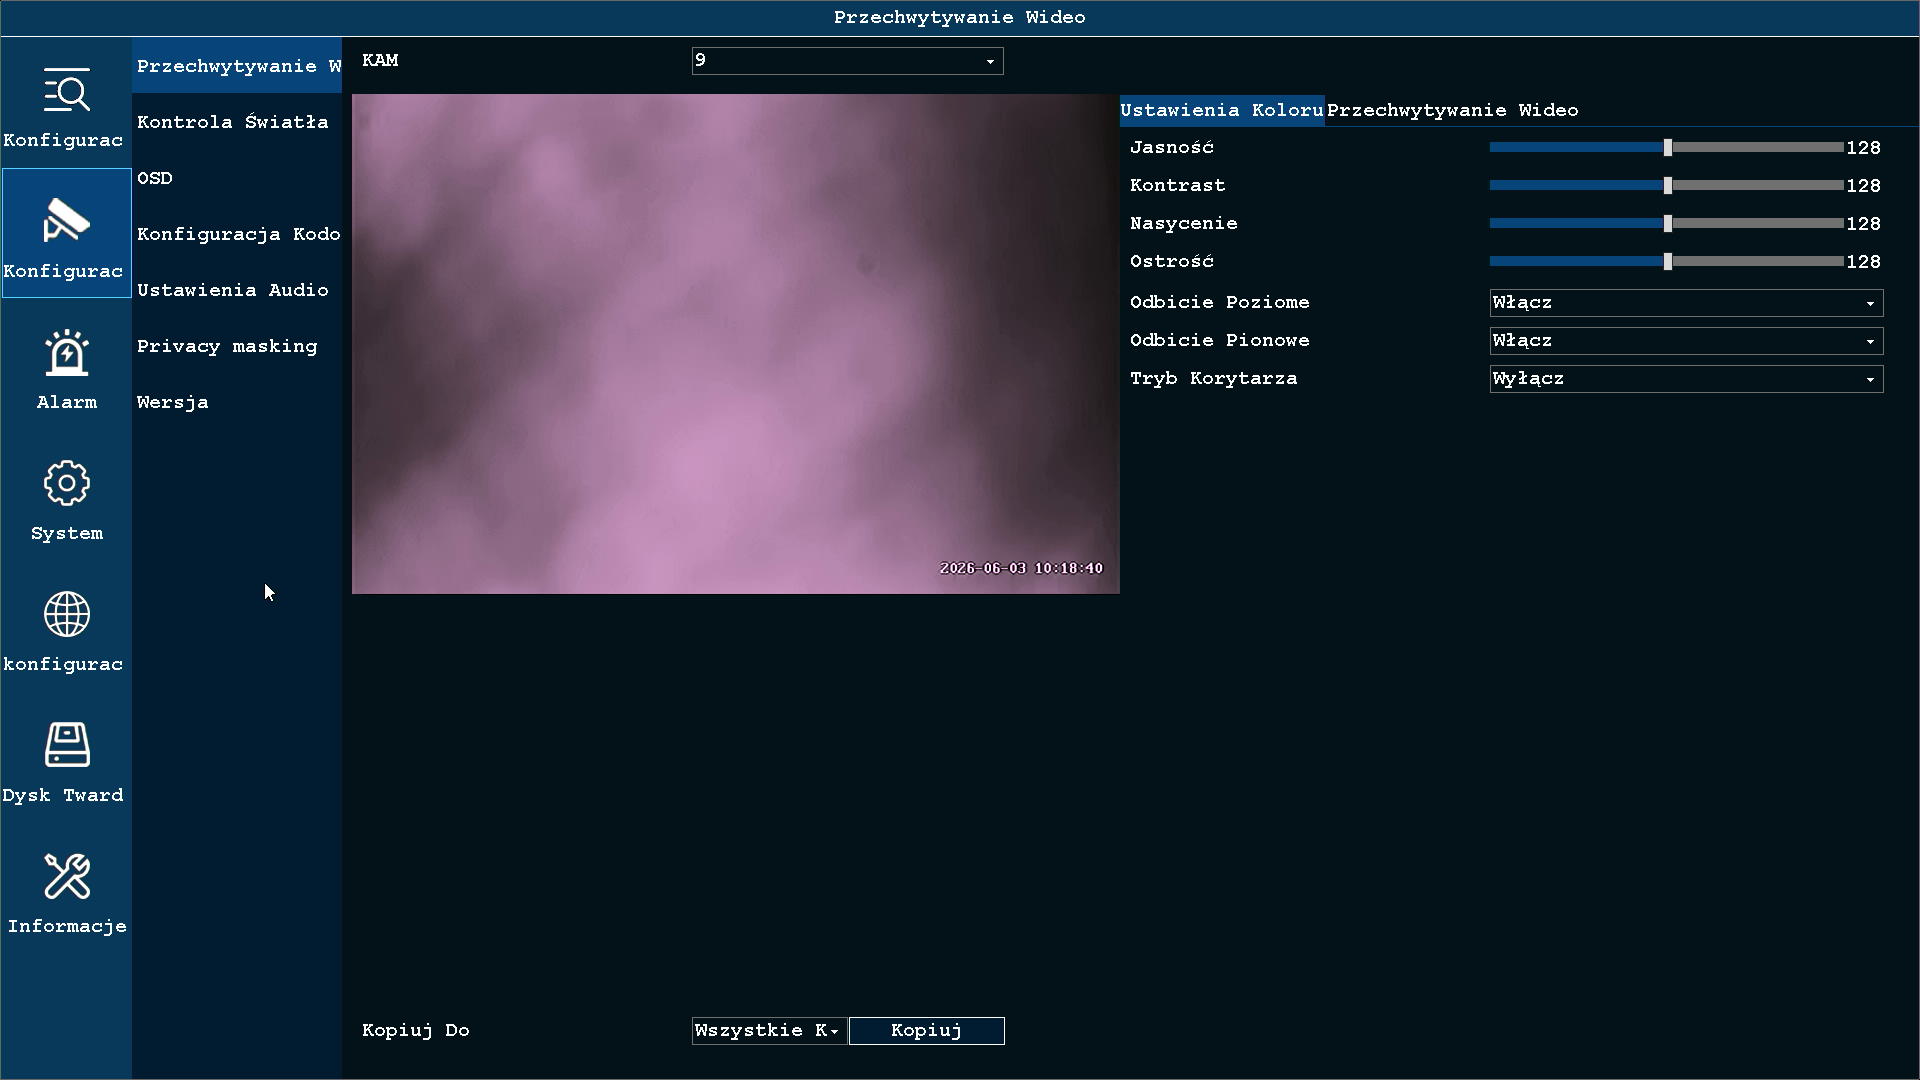Viewport: 1920px width, 1080px height.
Task: Open the Informacje tools icon
Action: click(x=66, y=889)
